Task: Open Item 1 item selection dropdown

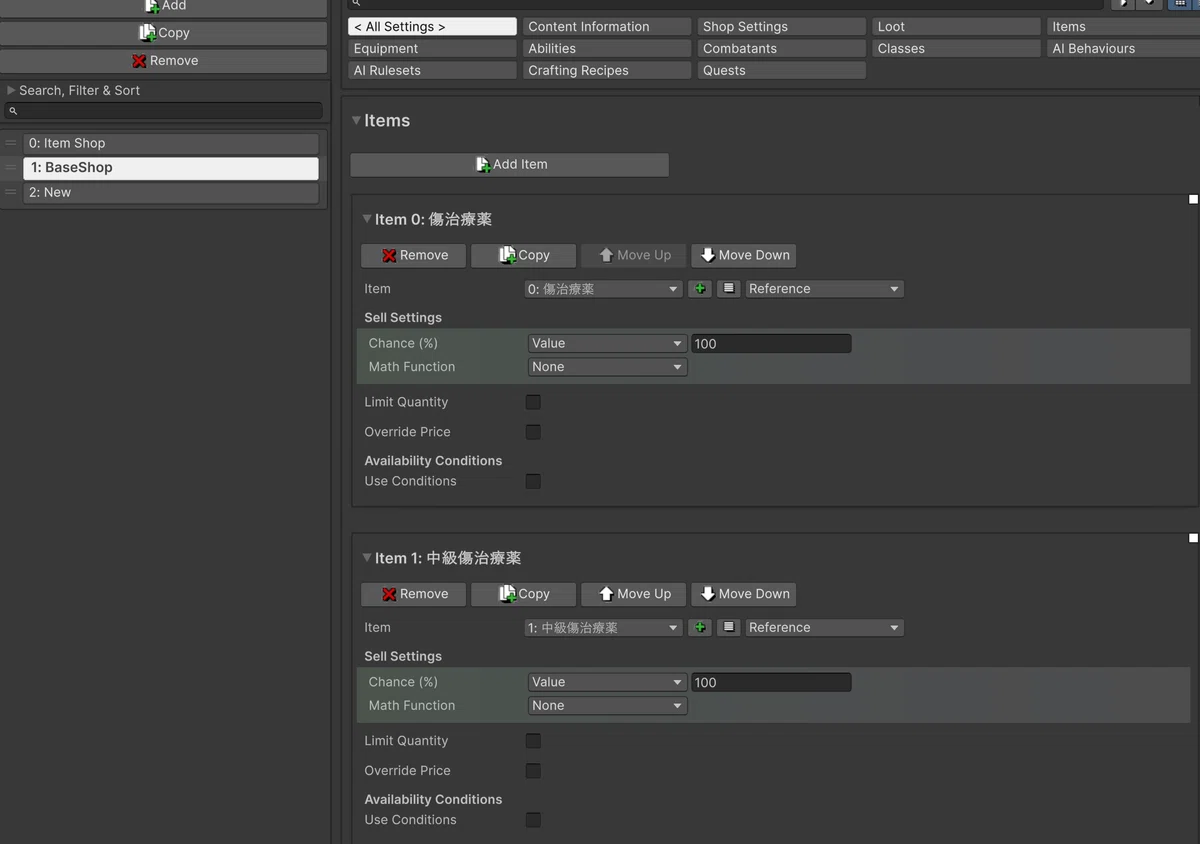Action: [604, 628]
